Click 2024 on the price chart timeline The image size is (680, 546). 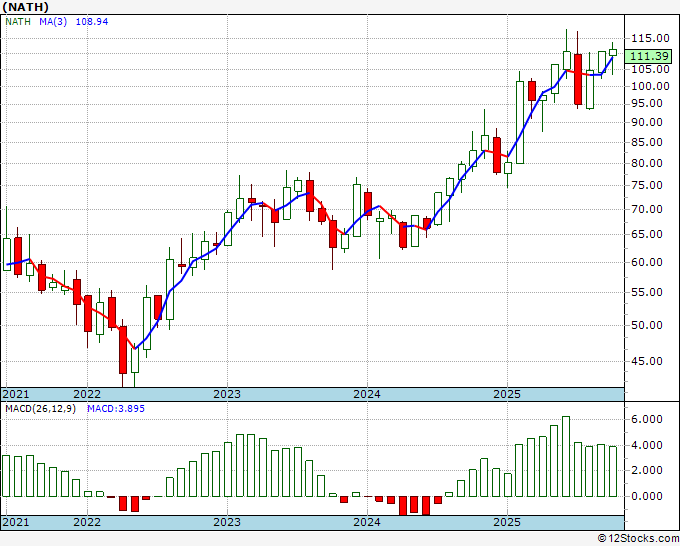367,394
